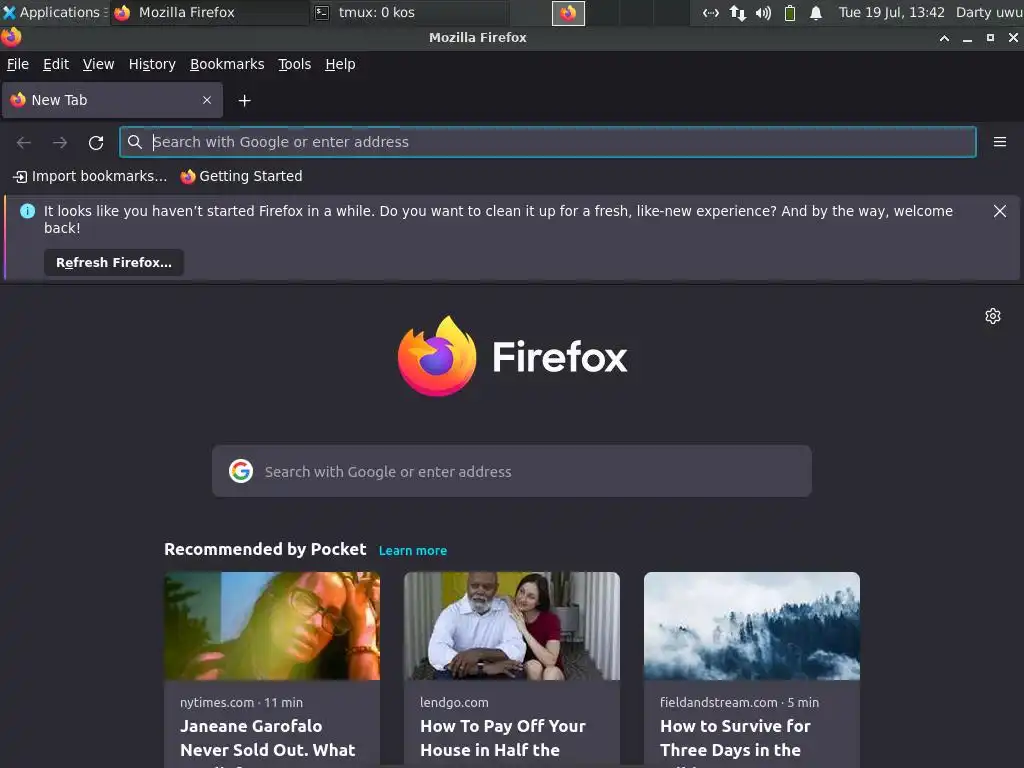Open the Getting Started bookmark
This screenshot has height=768, width=1024.
pyautogui.click(x=242, y=176)
